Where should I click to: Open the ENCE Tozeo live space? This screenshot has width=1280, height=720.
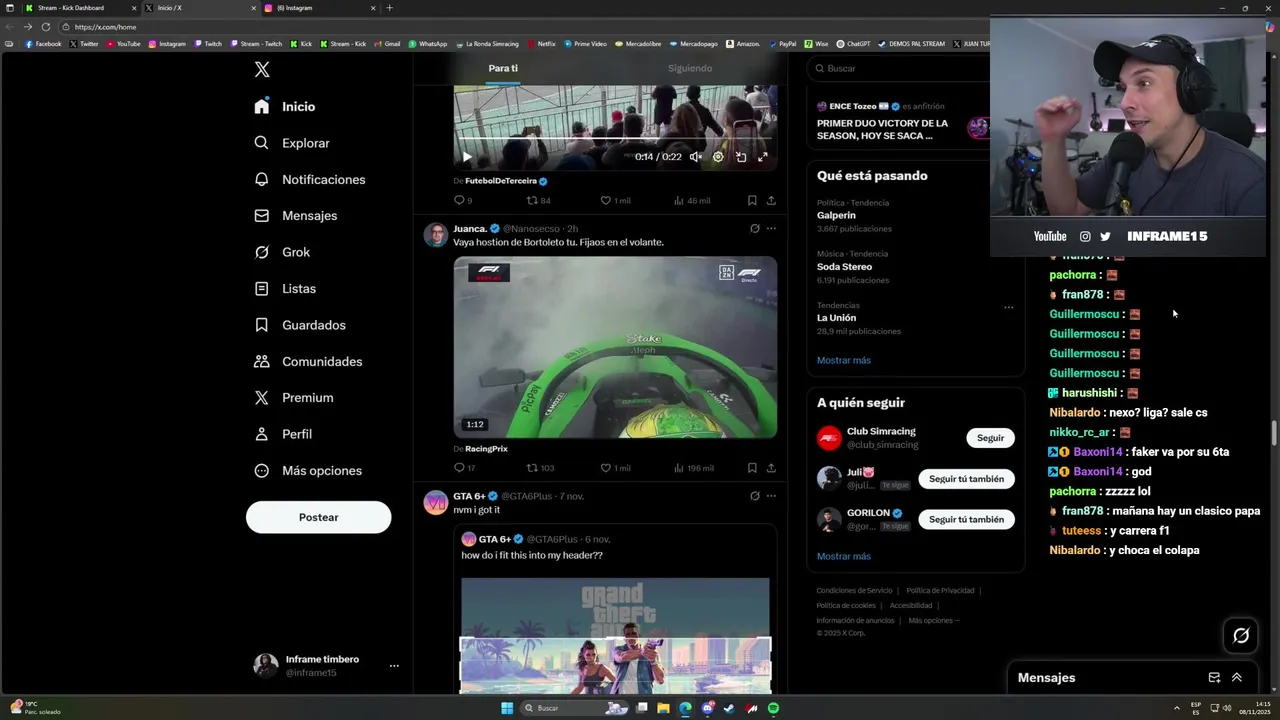click(x=900, y=123)
